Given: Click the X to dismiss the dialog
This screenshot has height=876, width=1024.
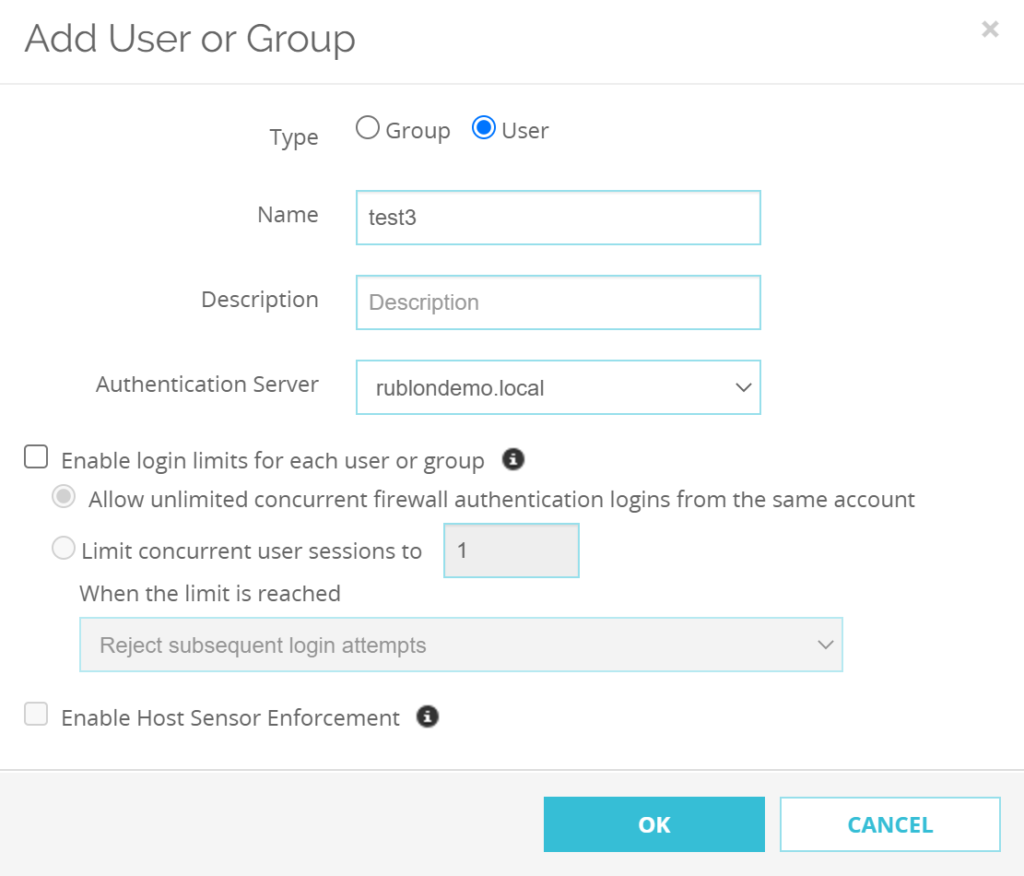Looking at the screenshot, I should (x=989, y=29).
